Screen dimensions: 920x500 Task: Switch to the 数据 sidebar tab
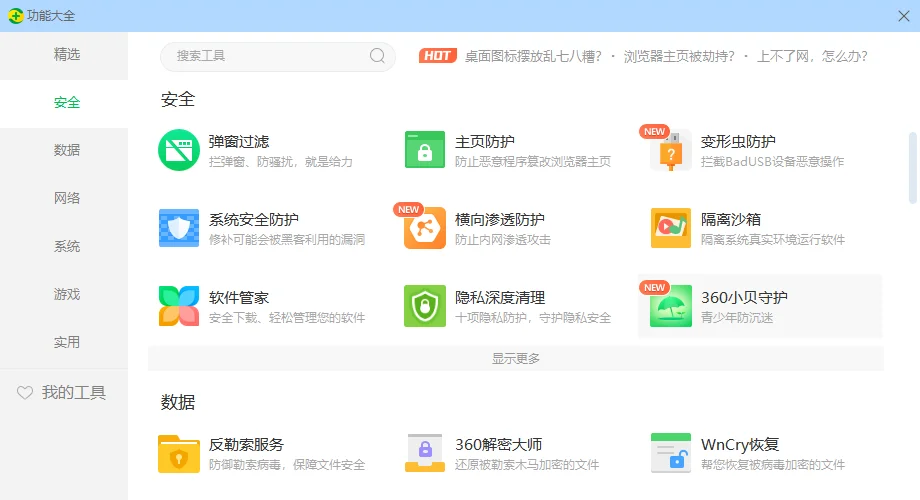pos(64,151)
